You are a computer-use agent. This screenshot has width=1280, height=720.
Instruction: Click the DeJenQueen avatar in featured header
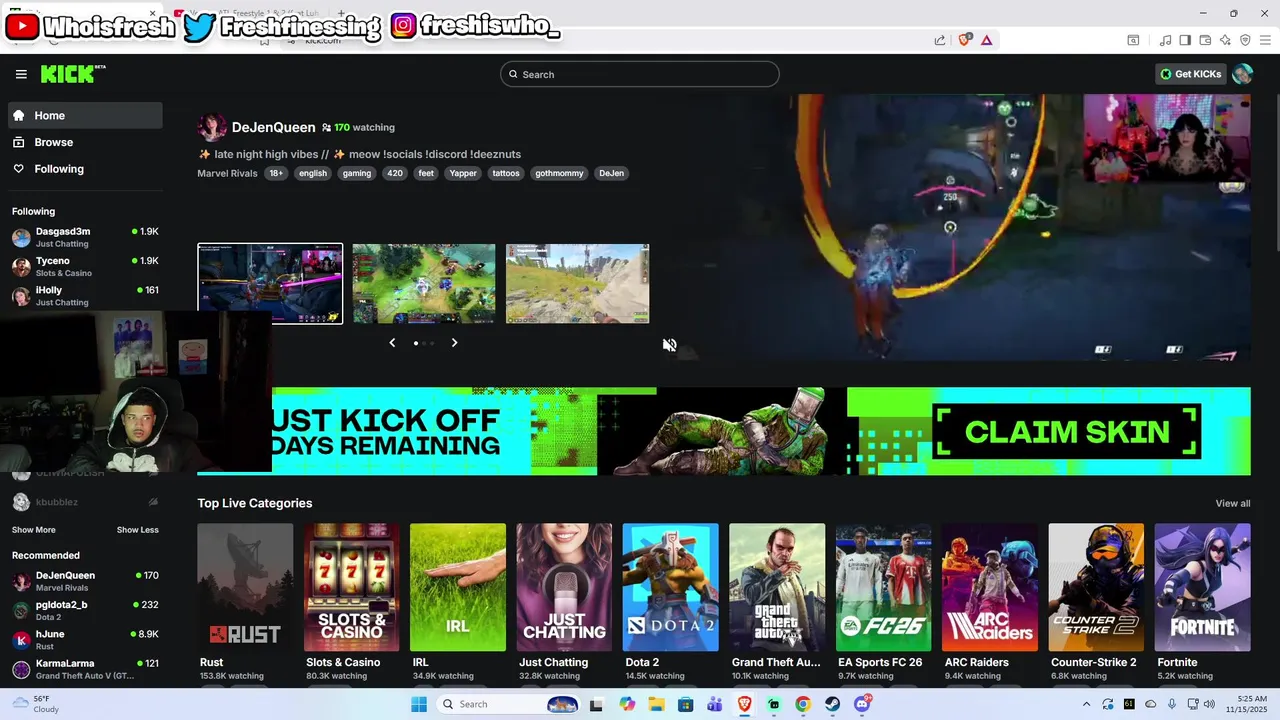(212, 127)
